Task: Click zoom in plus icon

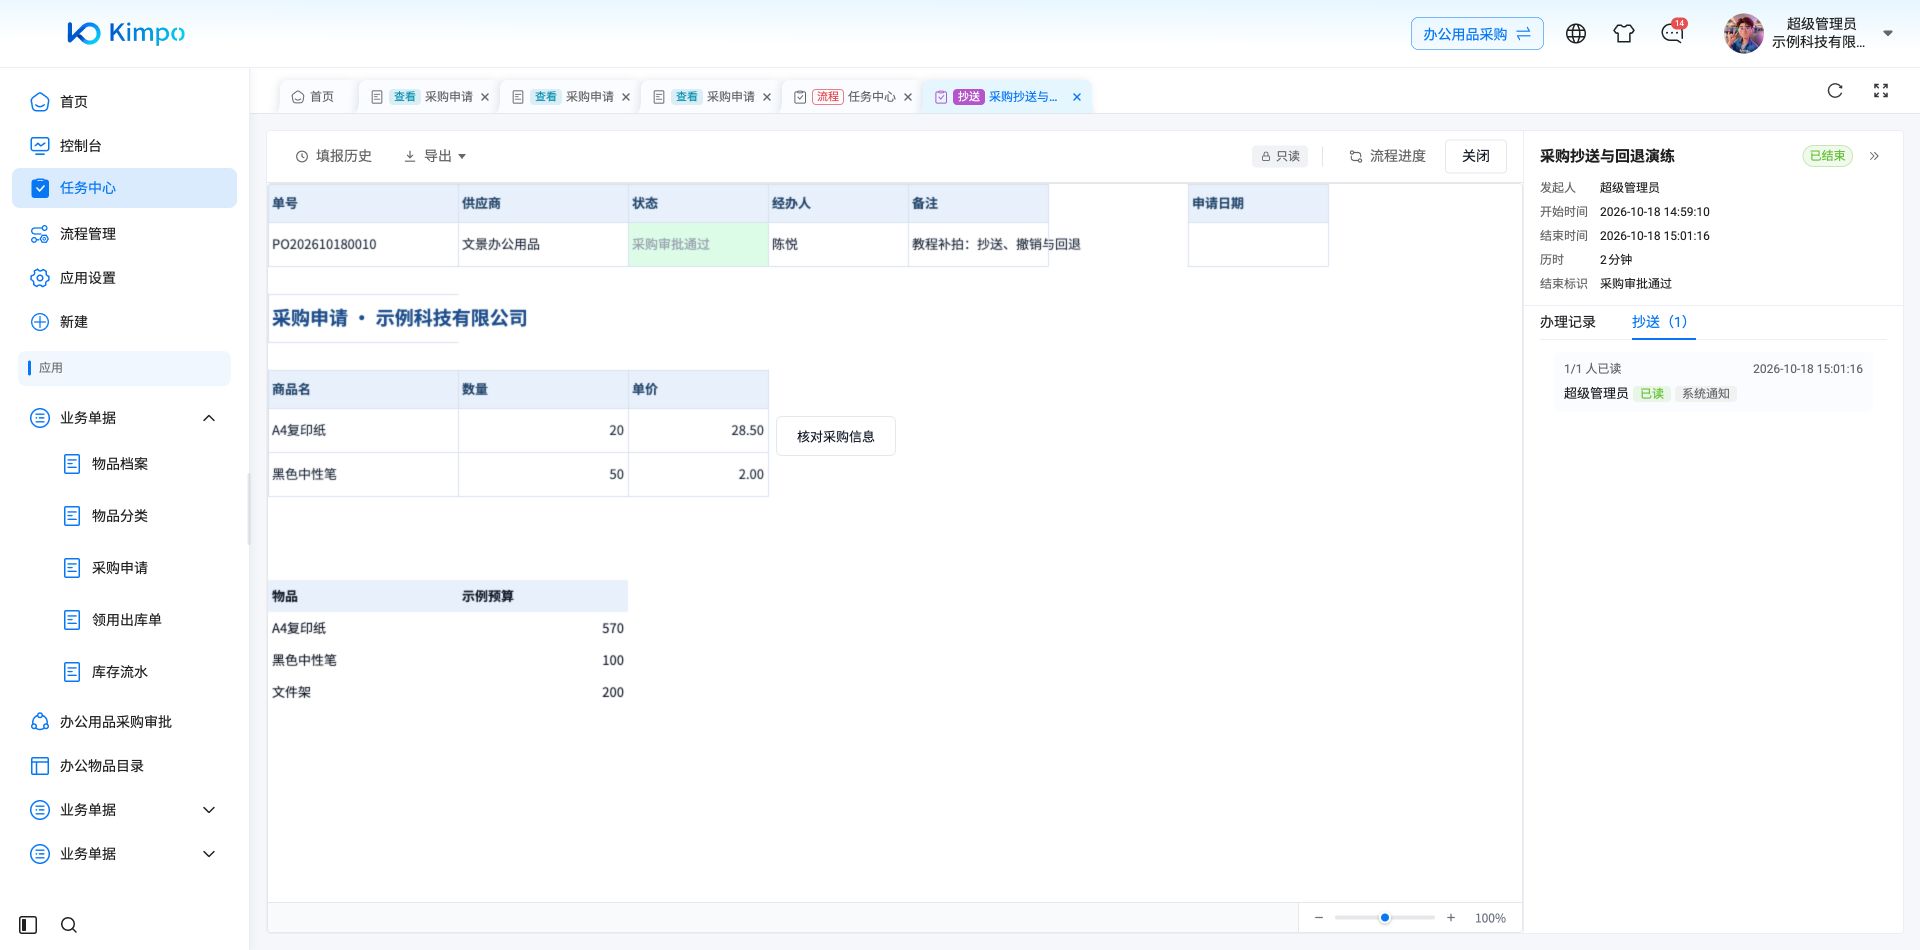Action: pos(1451,918)
